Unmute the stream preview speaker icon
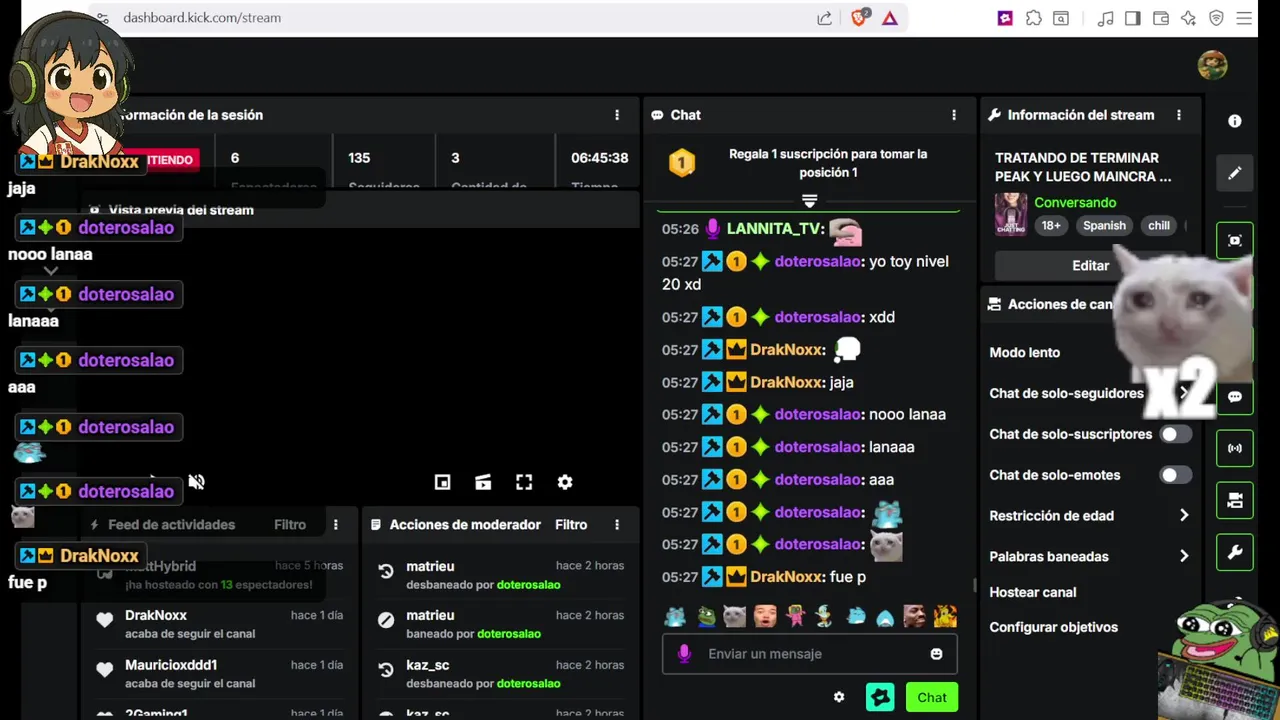The height and width of the screenshot is (720, 1280). pos(197,482)
